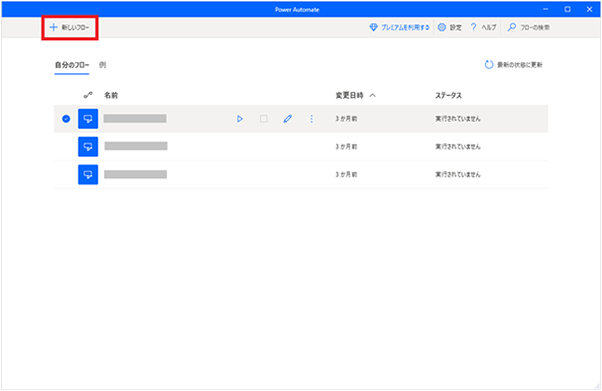
Task: Click the premium diamond icon
Action: (373, 27)
